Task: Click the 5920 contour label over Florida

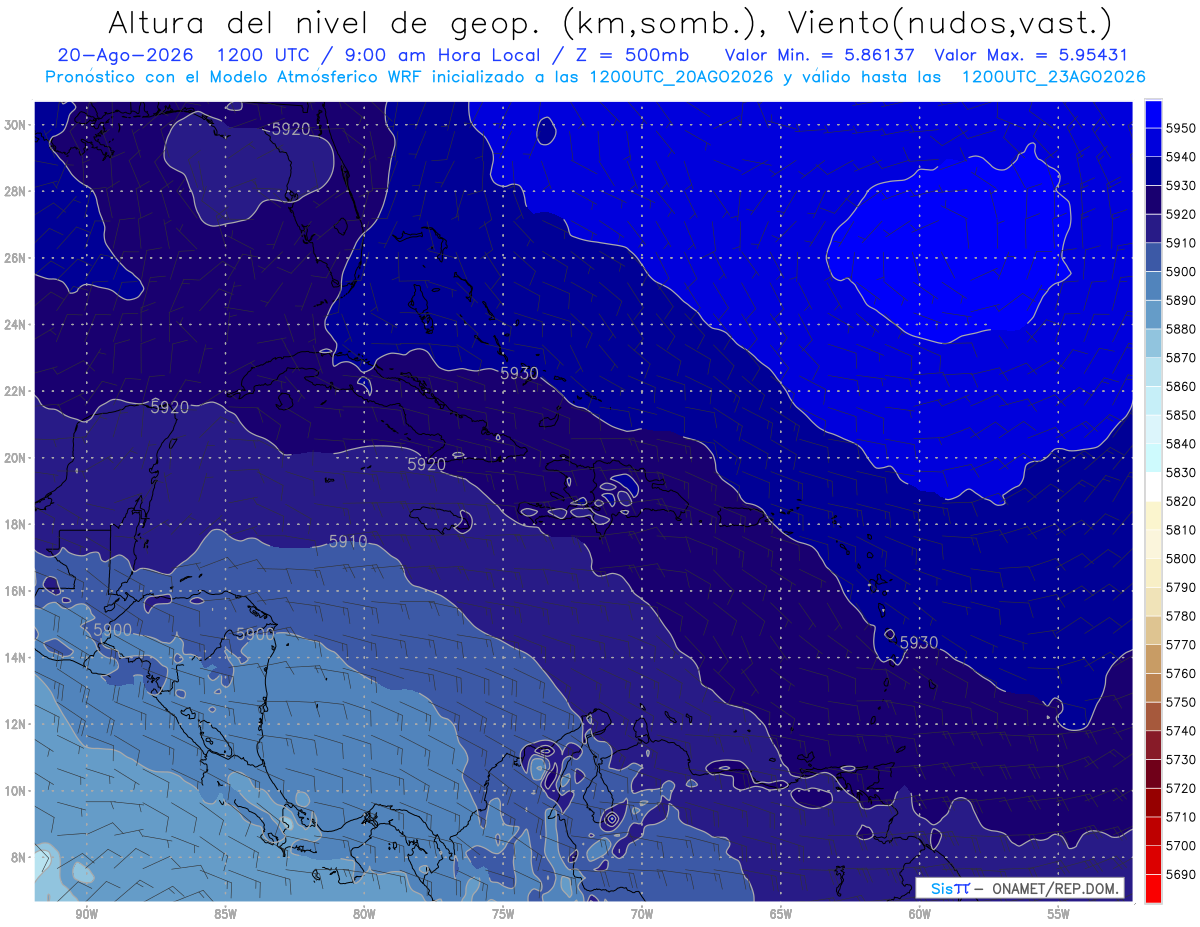Action: (291, 128)
